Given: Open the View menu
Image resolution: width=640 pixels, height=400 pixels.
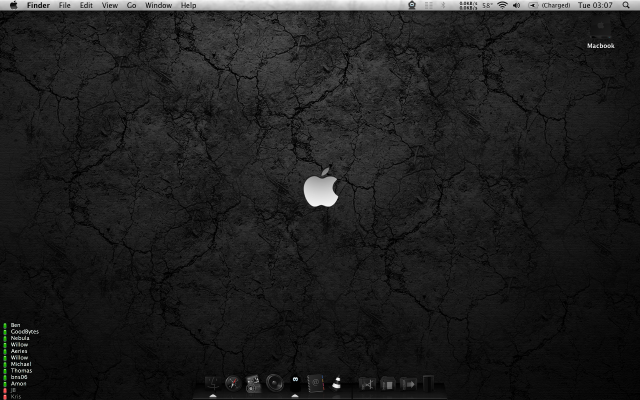Looking at the screenshot, I should 110,5.
